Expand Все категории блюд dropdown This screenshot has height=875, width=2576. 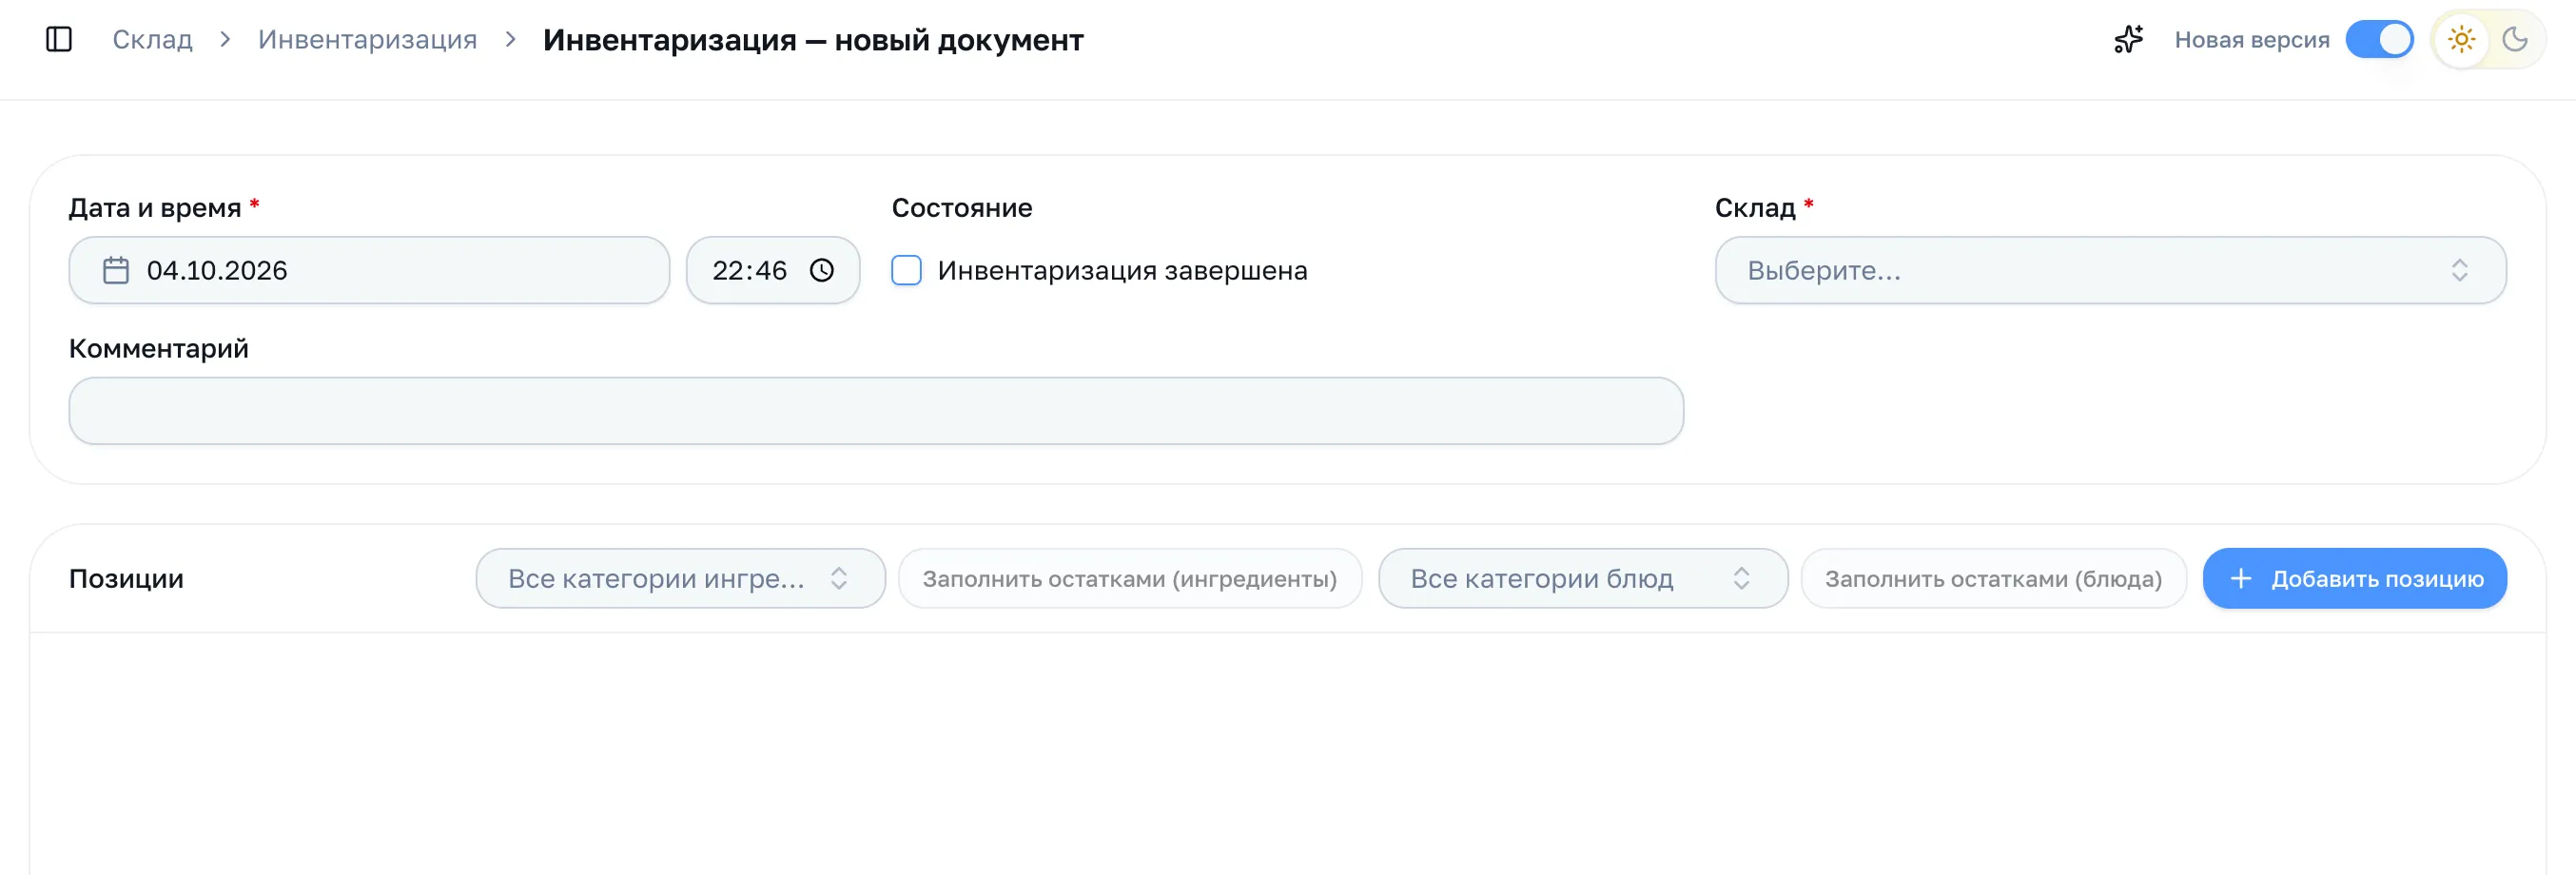pyautogui.click(x=1582, y=579)
